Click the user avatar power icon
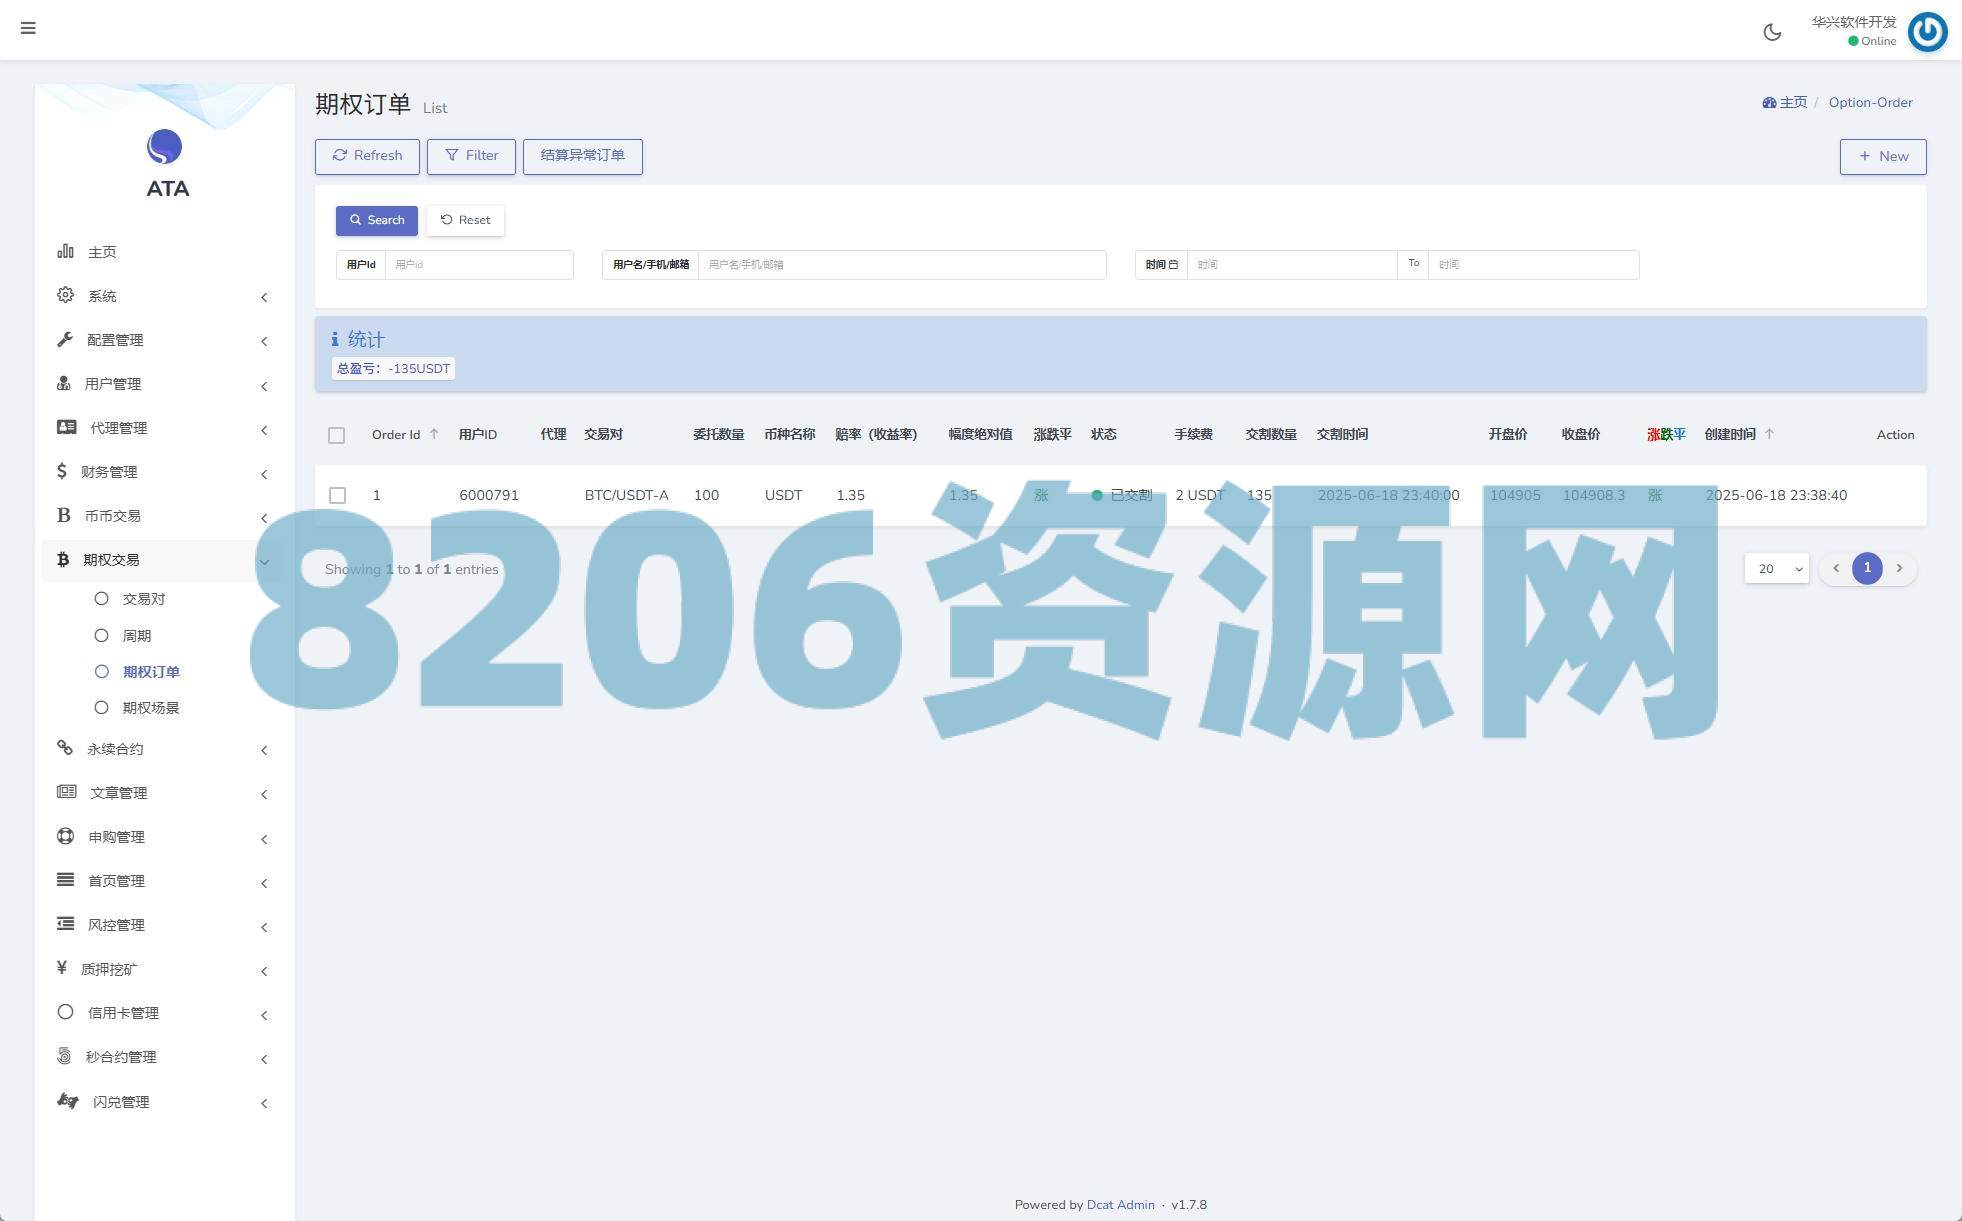 tap(1927, 31)
